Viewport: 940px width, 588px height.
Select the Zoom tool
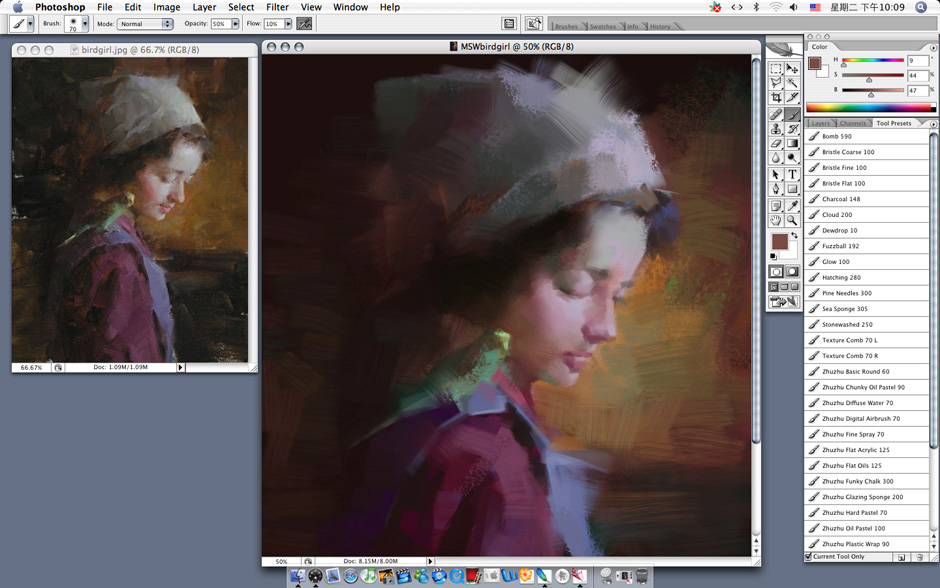(x=792, y=220)
